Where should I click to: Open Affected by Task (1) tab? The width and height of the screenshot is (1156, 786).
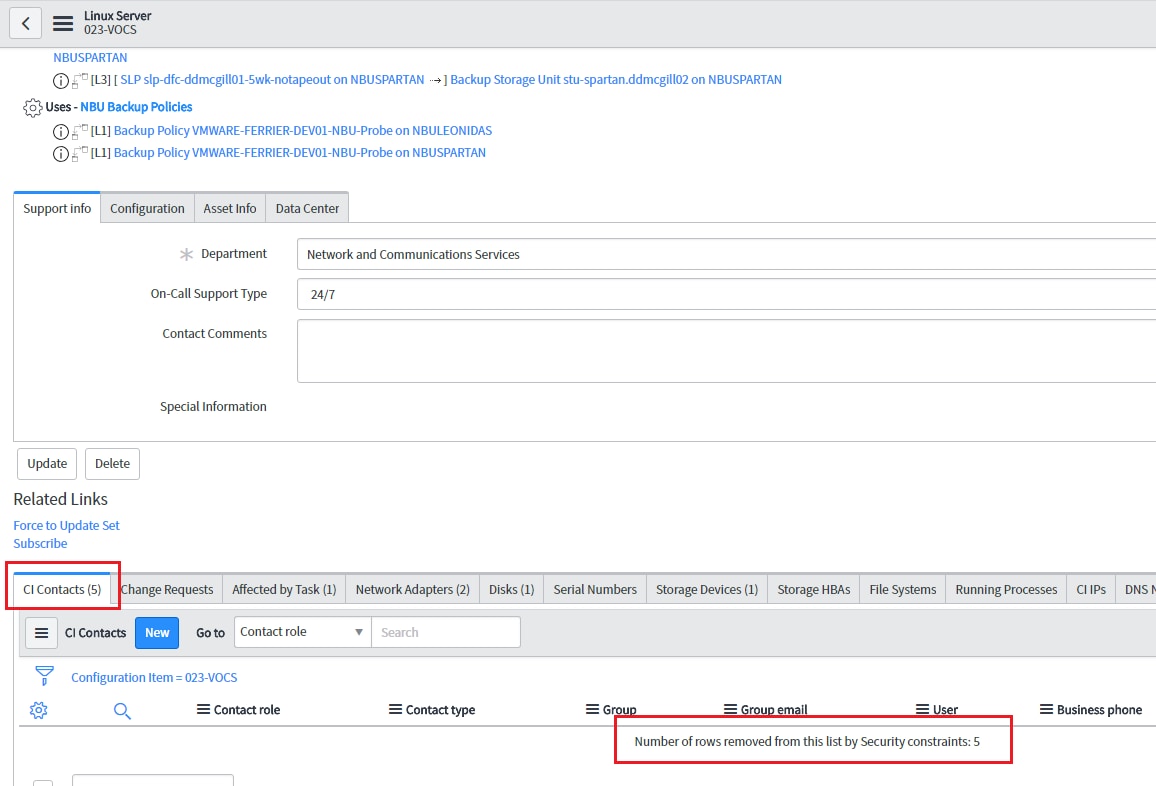pos(284,589)
